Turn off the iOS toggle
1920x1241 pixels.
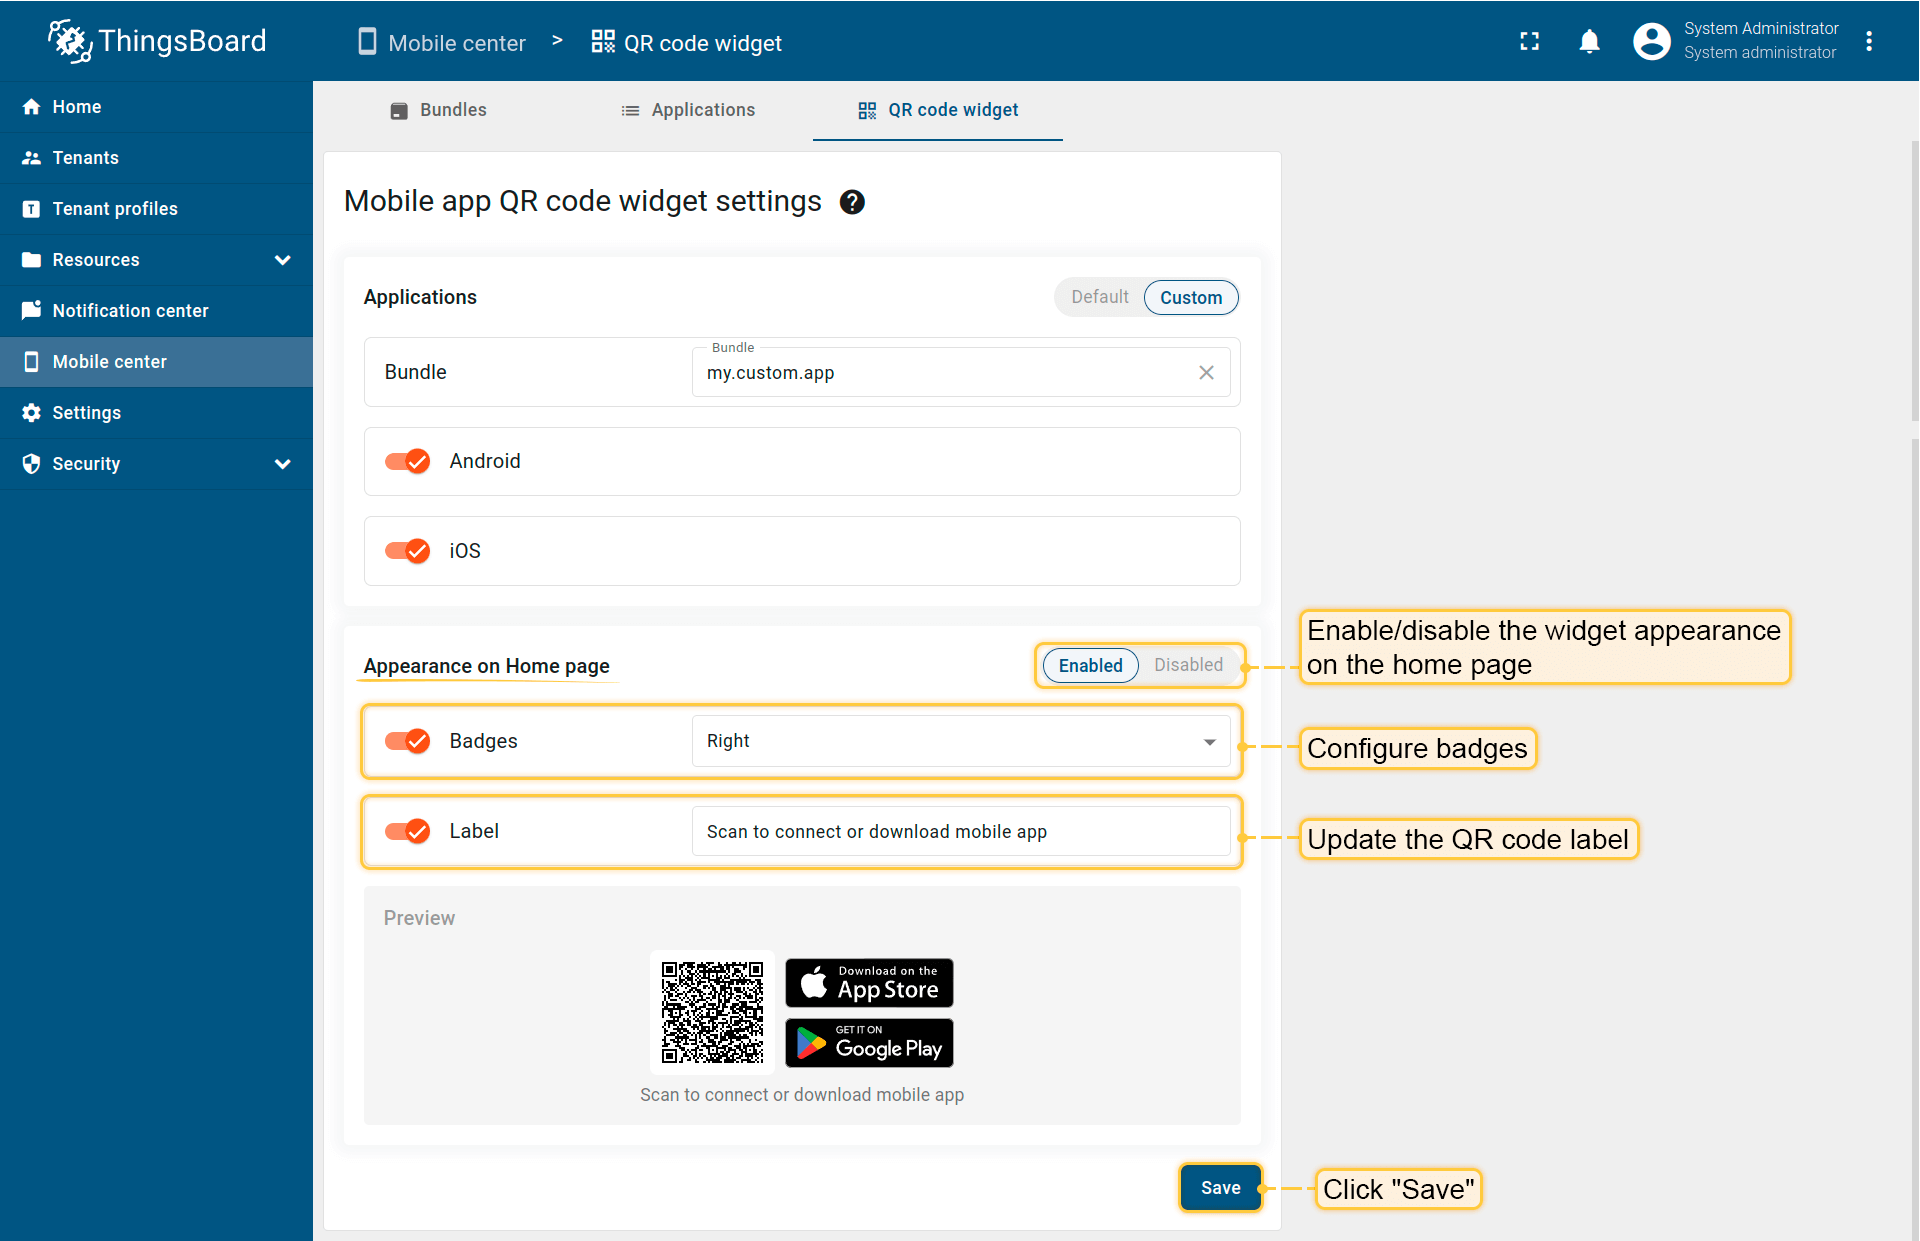pyautogui.click(x=407, y=551)
